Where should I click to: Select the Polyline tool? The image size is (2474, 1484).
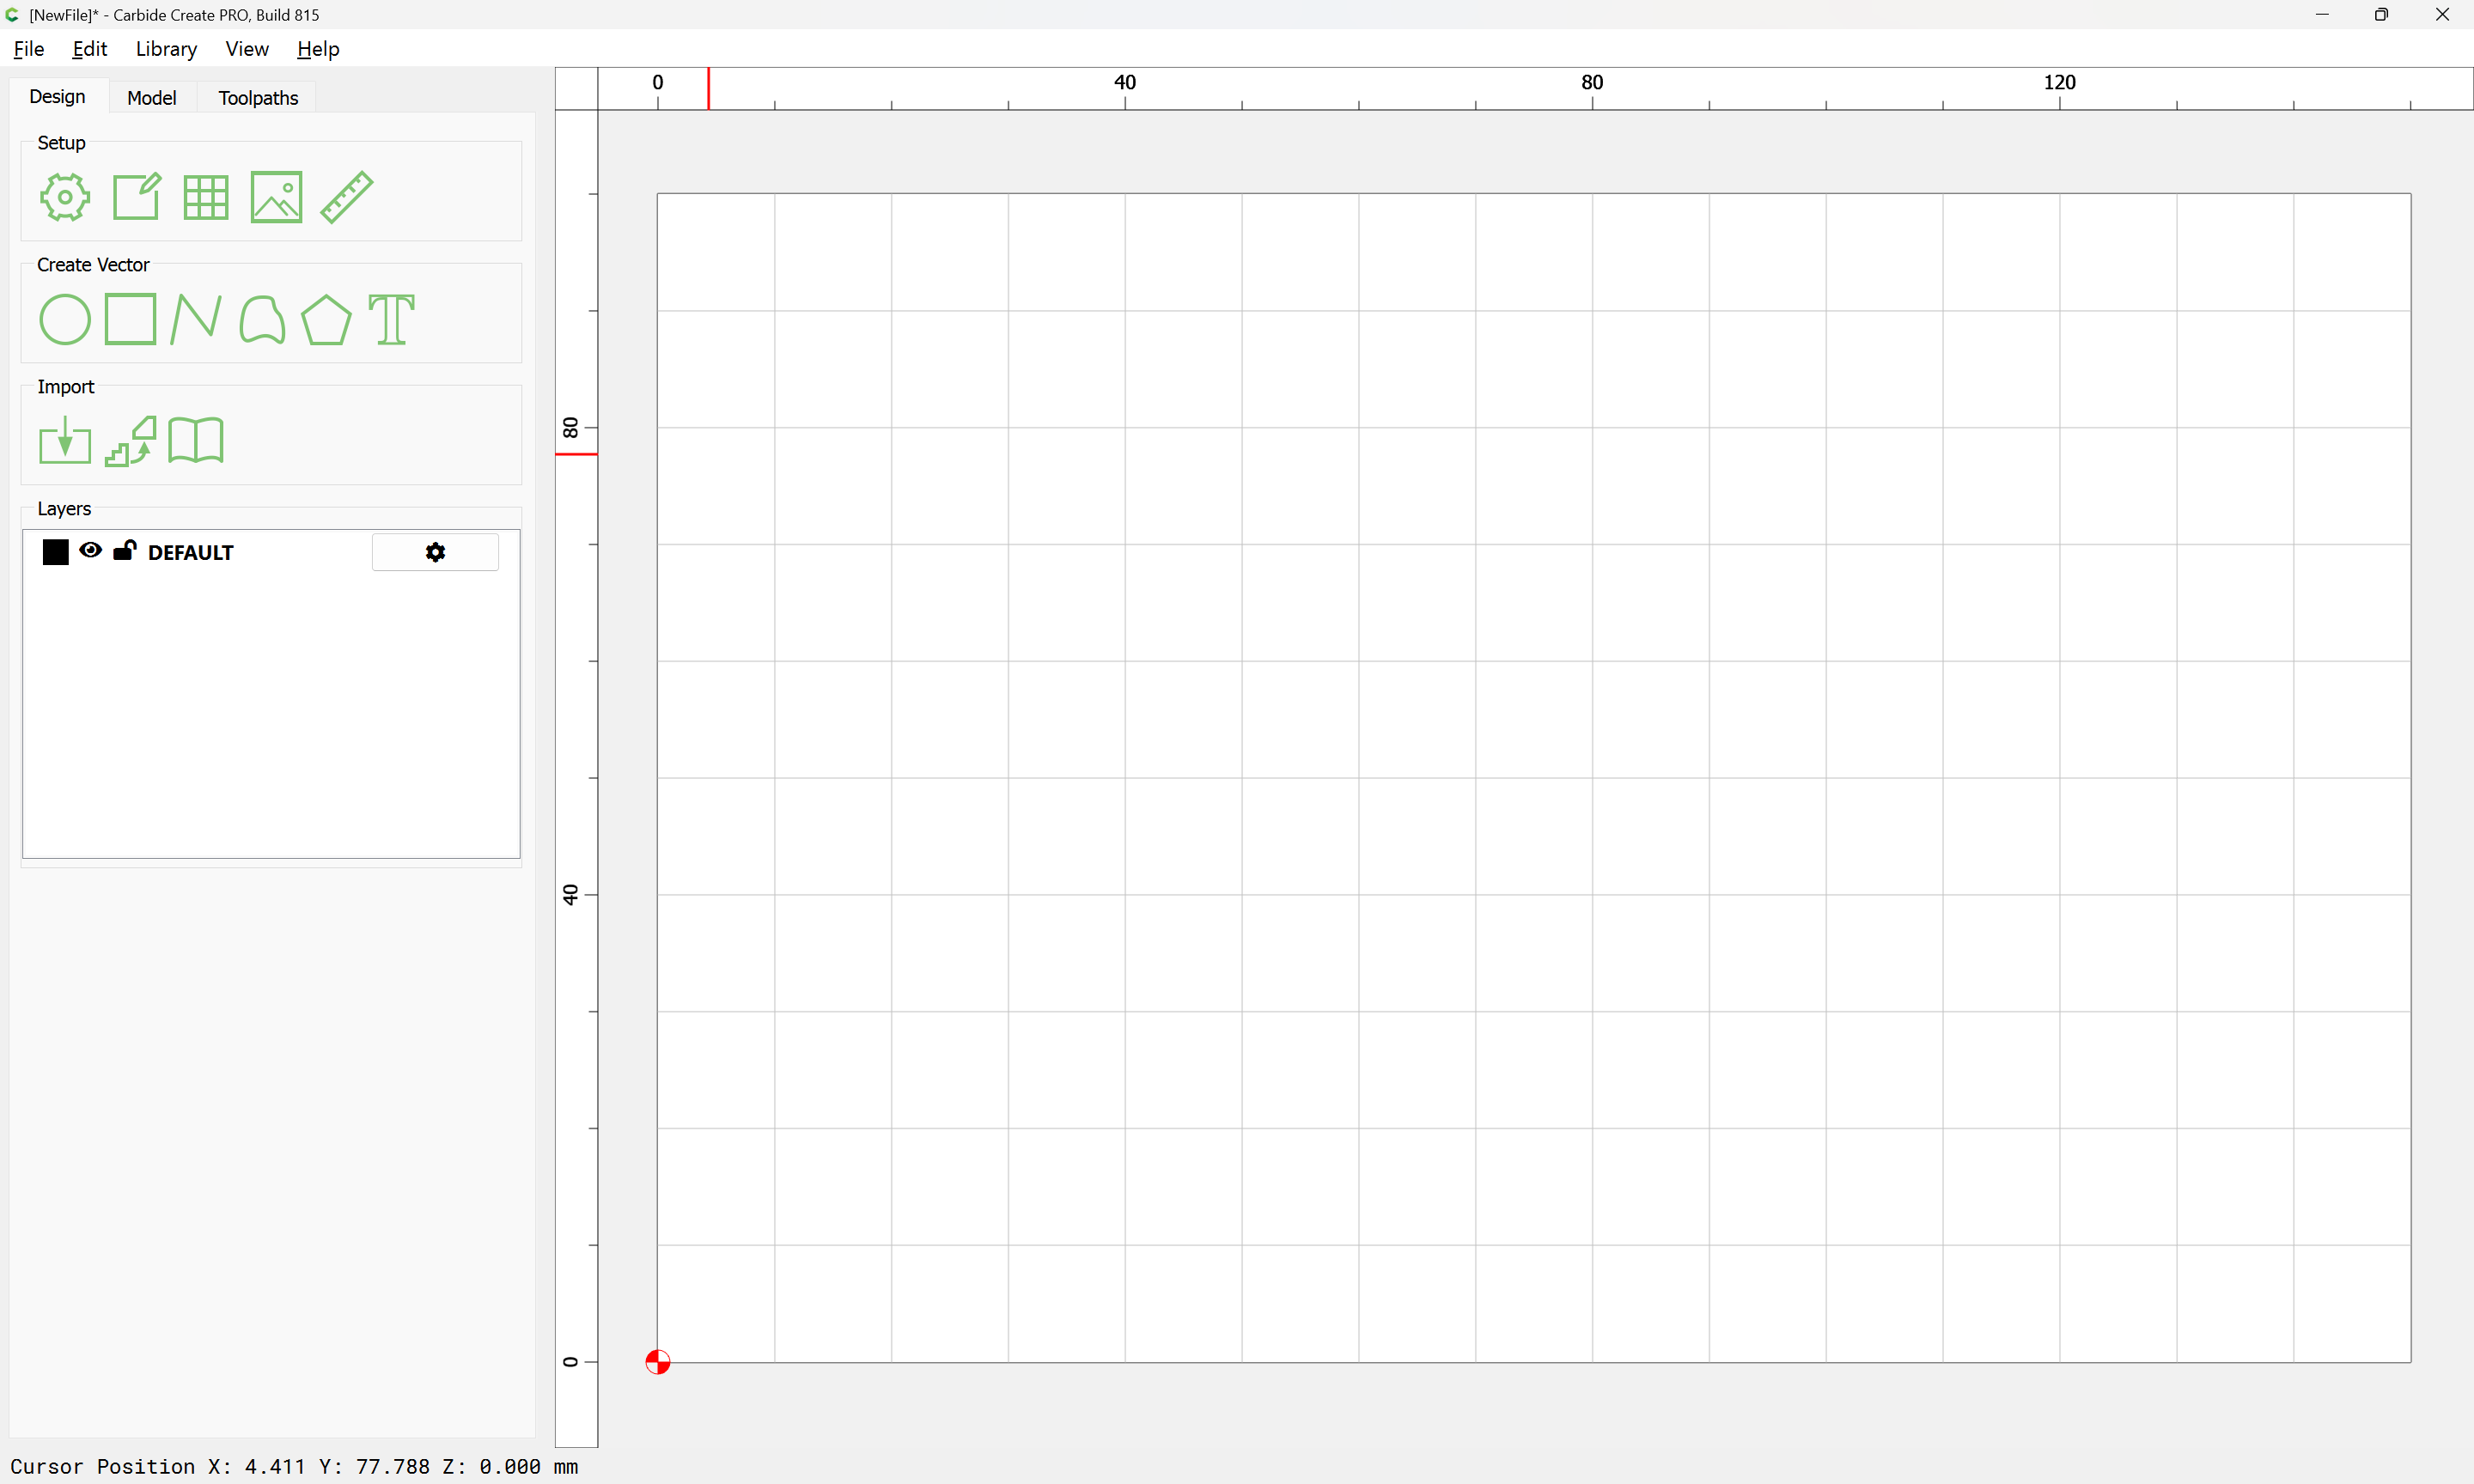coord(196,319)
